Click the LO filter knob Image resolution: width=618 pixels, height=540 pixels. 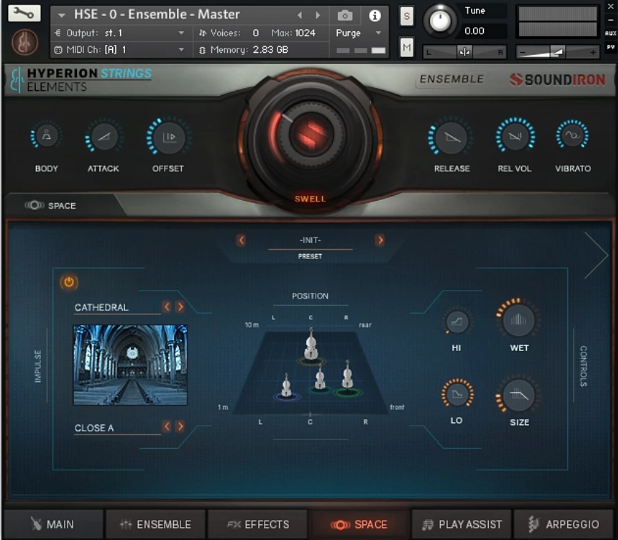[x=457, y=394]
